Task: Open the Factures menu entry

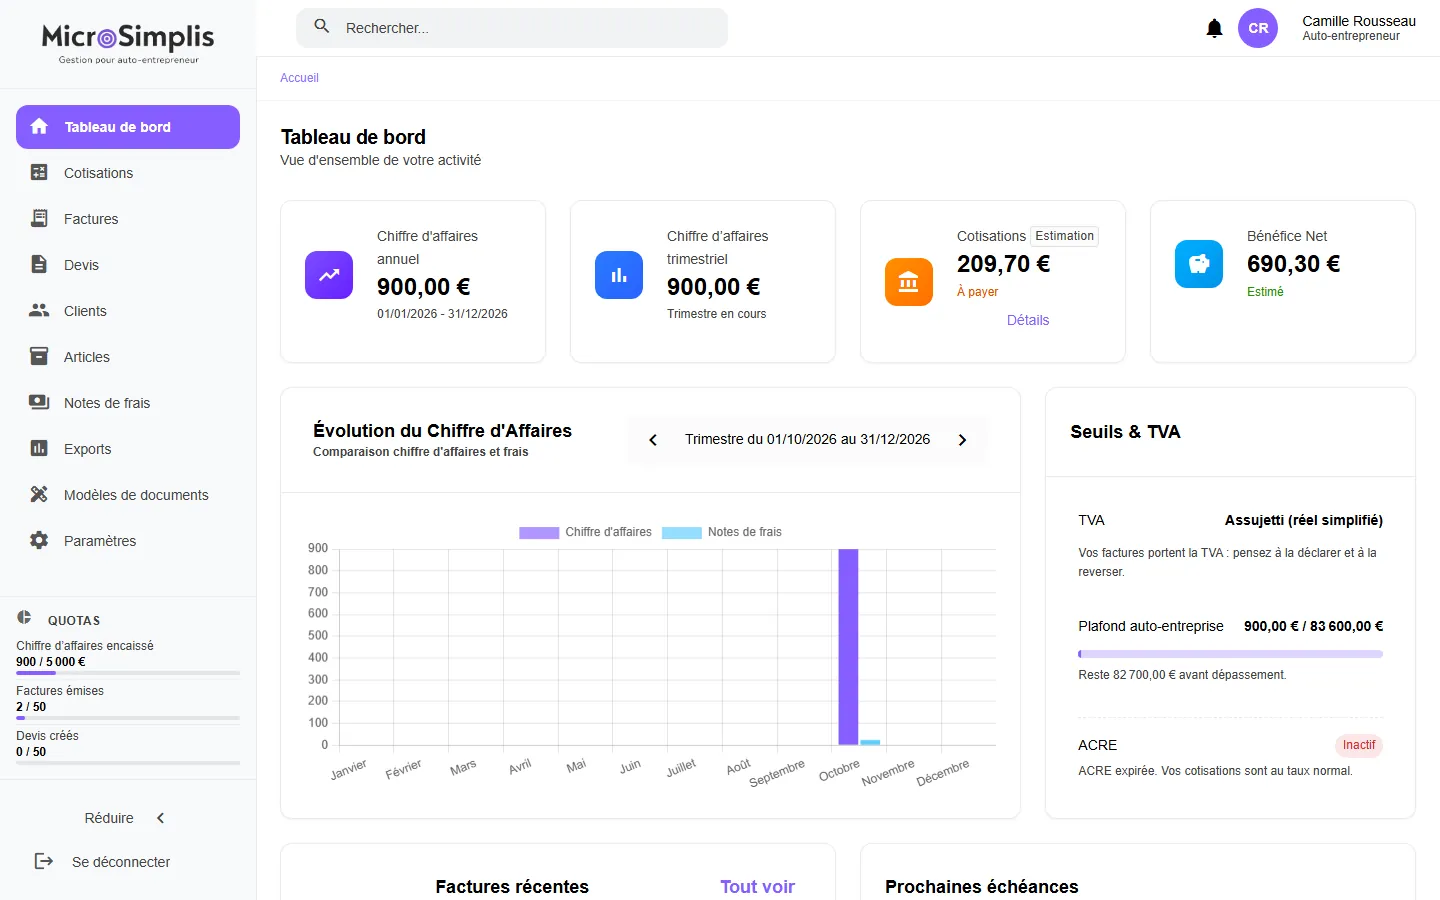Action: click(128, 219)
